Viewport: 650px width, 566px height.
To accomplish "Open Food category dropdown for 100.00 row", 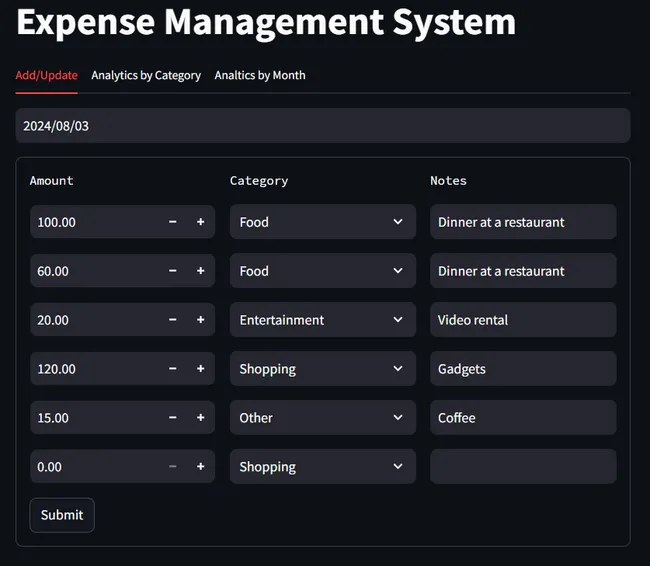I will coord(323,222).
